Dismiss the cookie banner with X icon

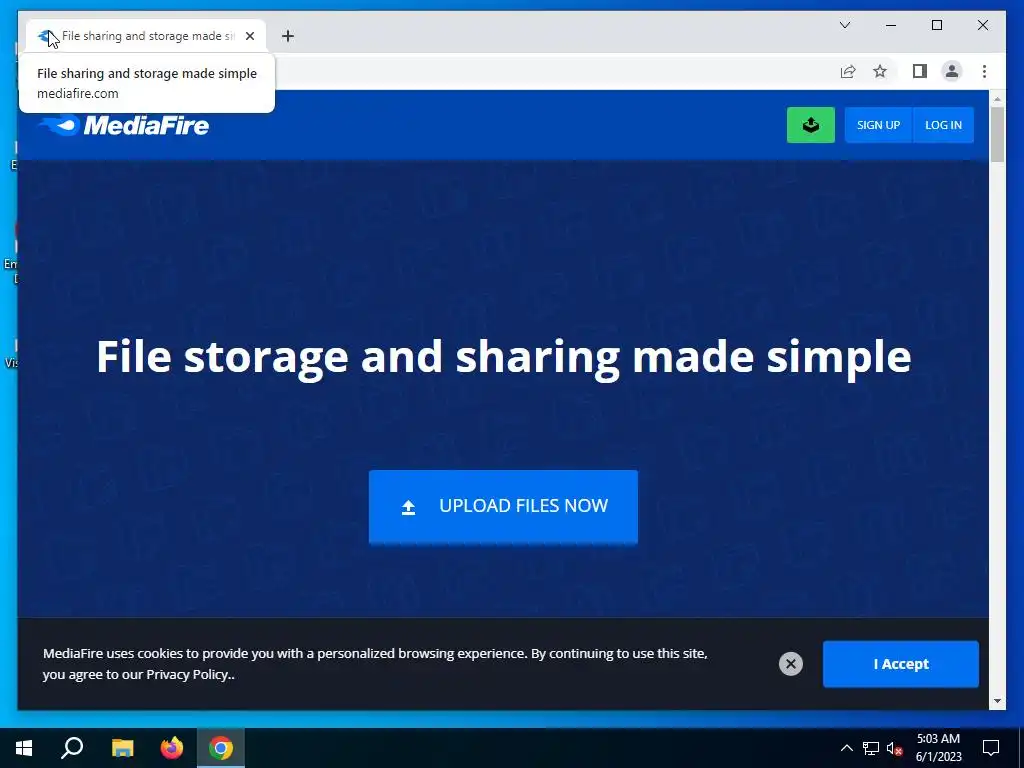coord(790,664)
